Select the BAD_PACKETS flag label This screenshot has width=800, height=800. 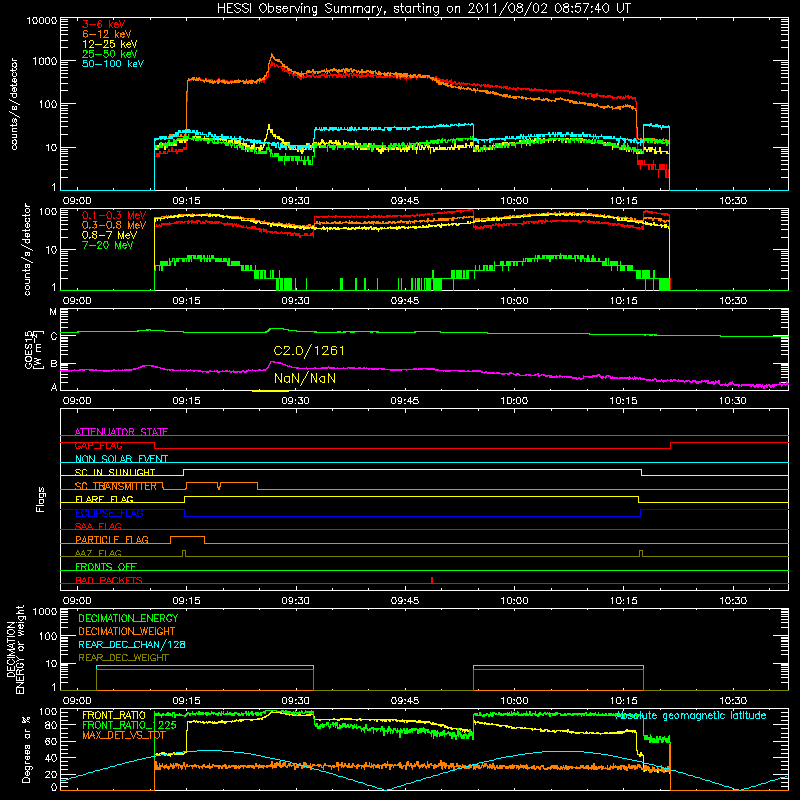coord(109,580)
